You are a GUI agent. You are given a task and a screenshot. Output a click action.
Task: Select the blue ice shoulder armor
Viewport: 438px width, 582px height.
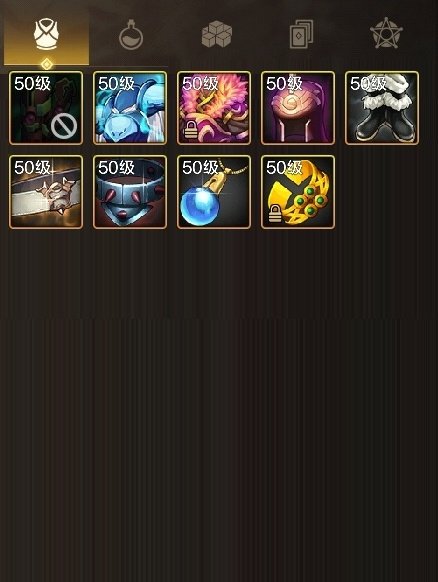(130, 108)
